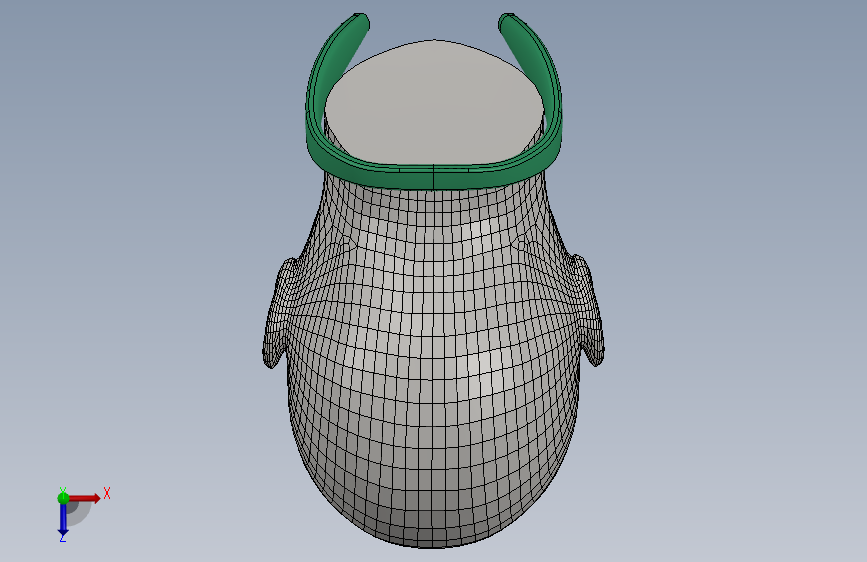Viewport: 867px width, 562px height.
Task: Select the meshed gray head surface
Action: point(434,360)
